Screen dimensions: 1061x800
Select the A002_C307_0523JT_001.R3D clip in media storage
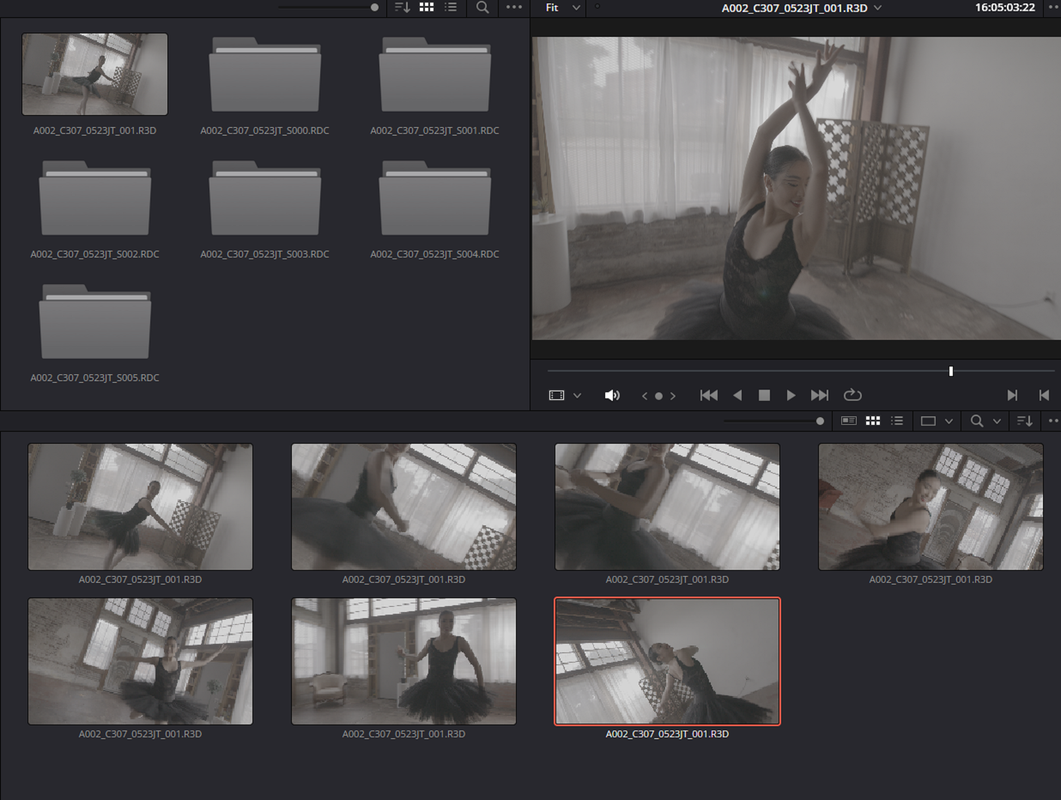point(95,74)
